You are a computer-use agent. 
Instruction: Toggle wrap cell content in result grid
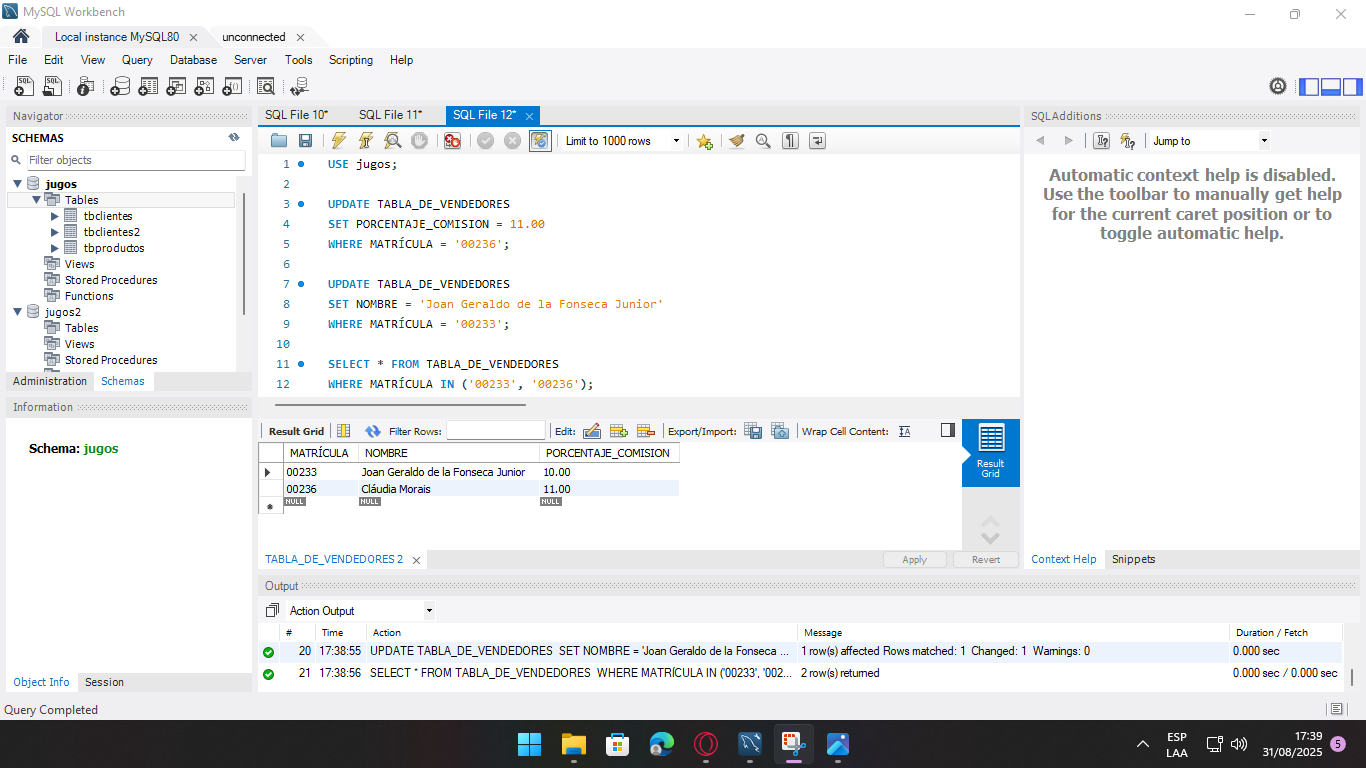(x=904, y=431)
